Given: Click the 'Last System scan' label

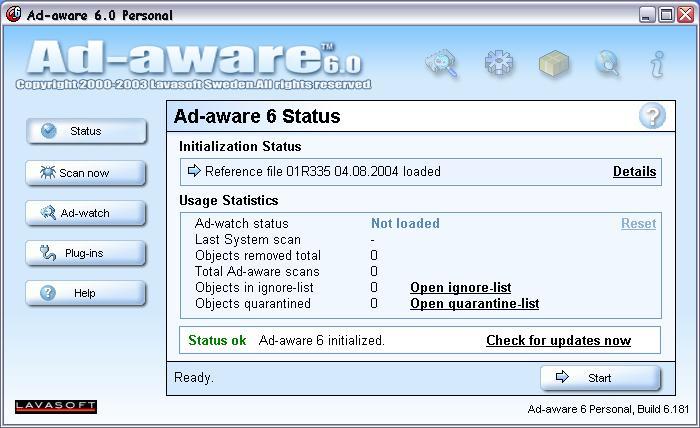Looking at the screenshot, I should coord(248,239).
